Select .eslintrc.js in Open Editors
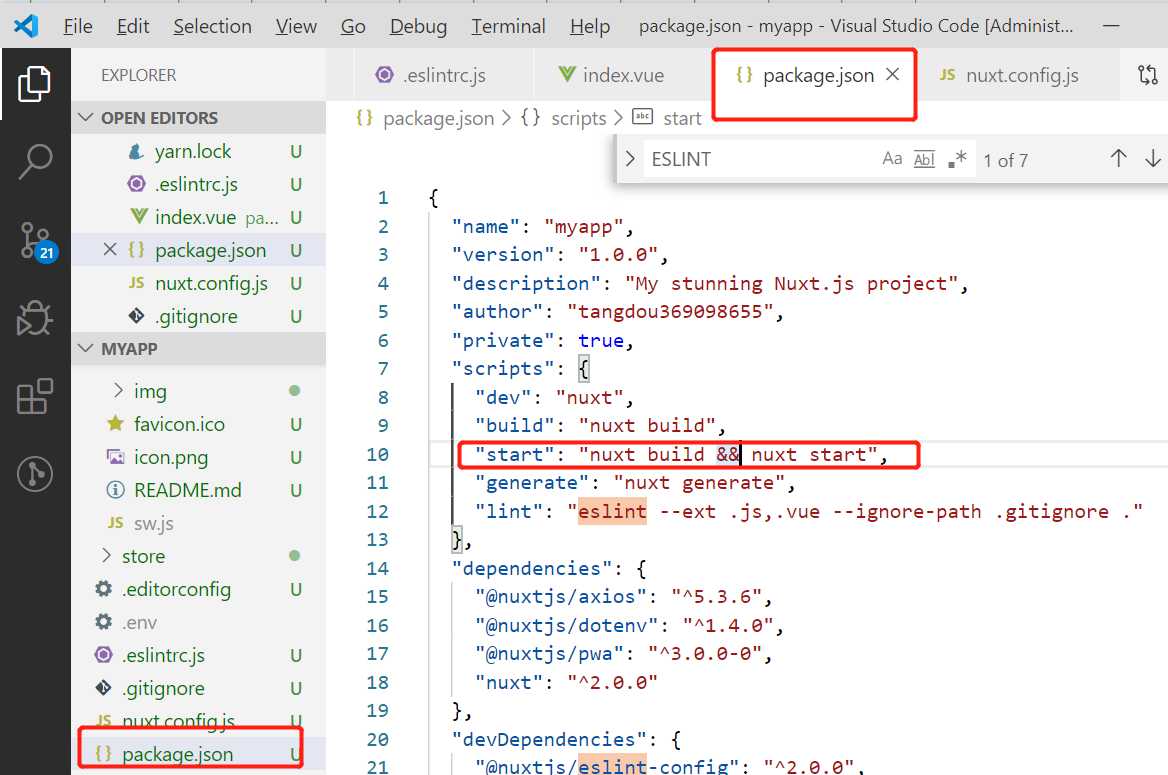Image resolution: width=1168 pixels, height=775 pixels. pyautogui.click(x=197, y=184)
